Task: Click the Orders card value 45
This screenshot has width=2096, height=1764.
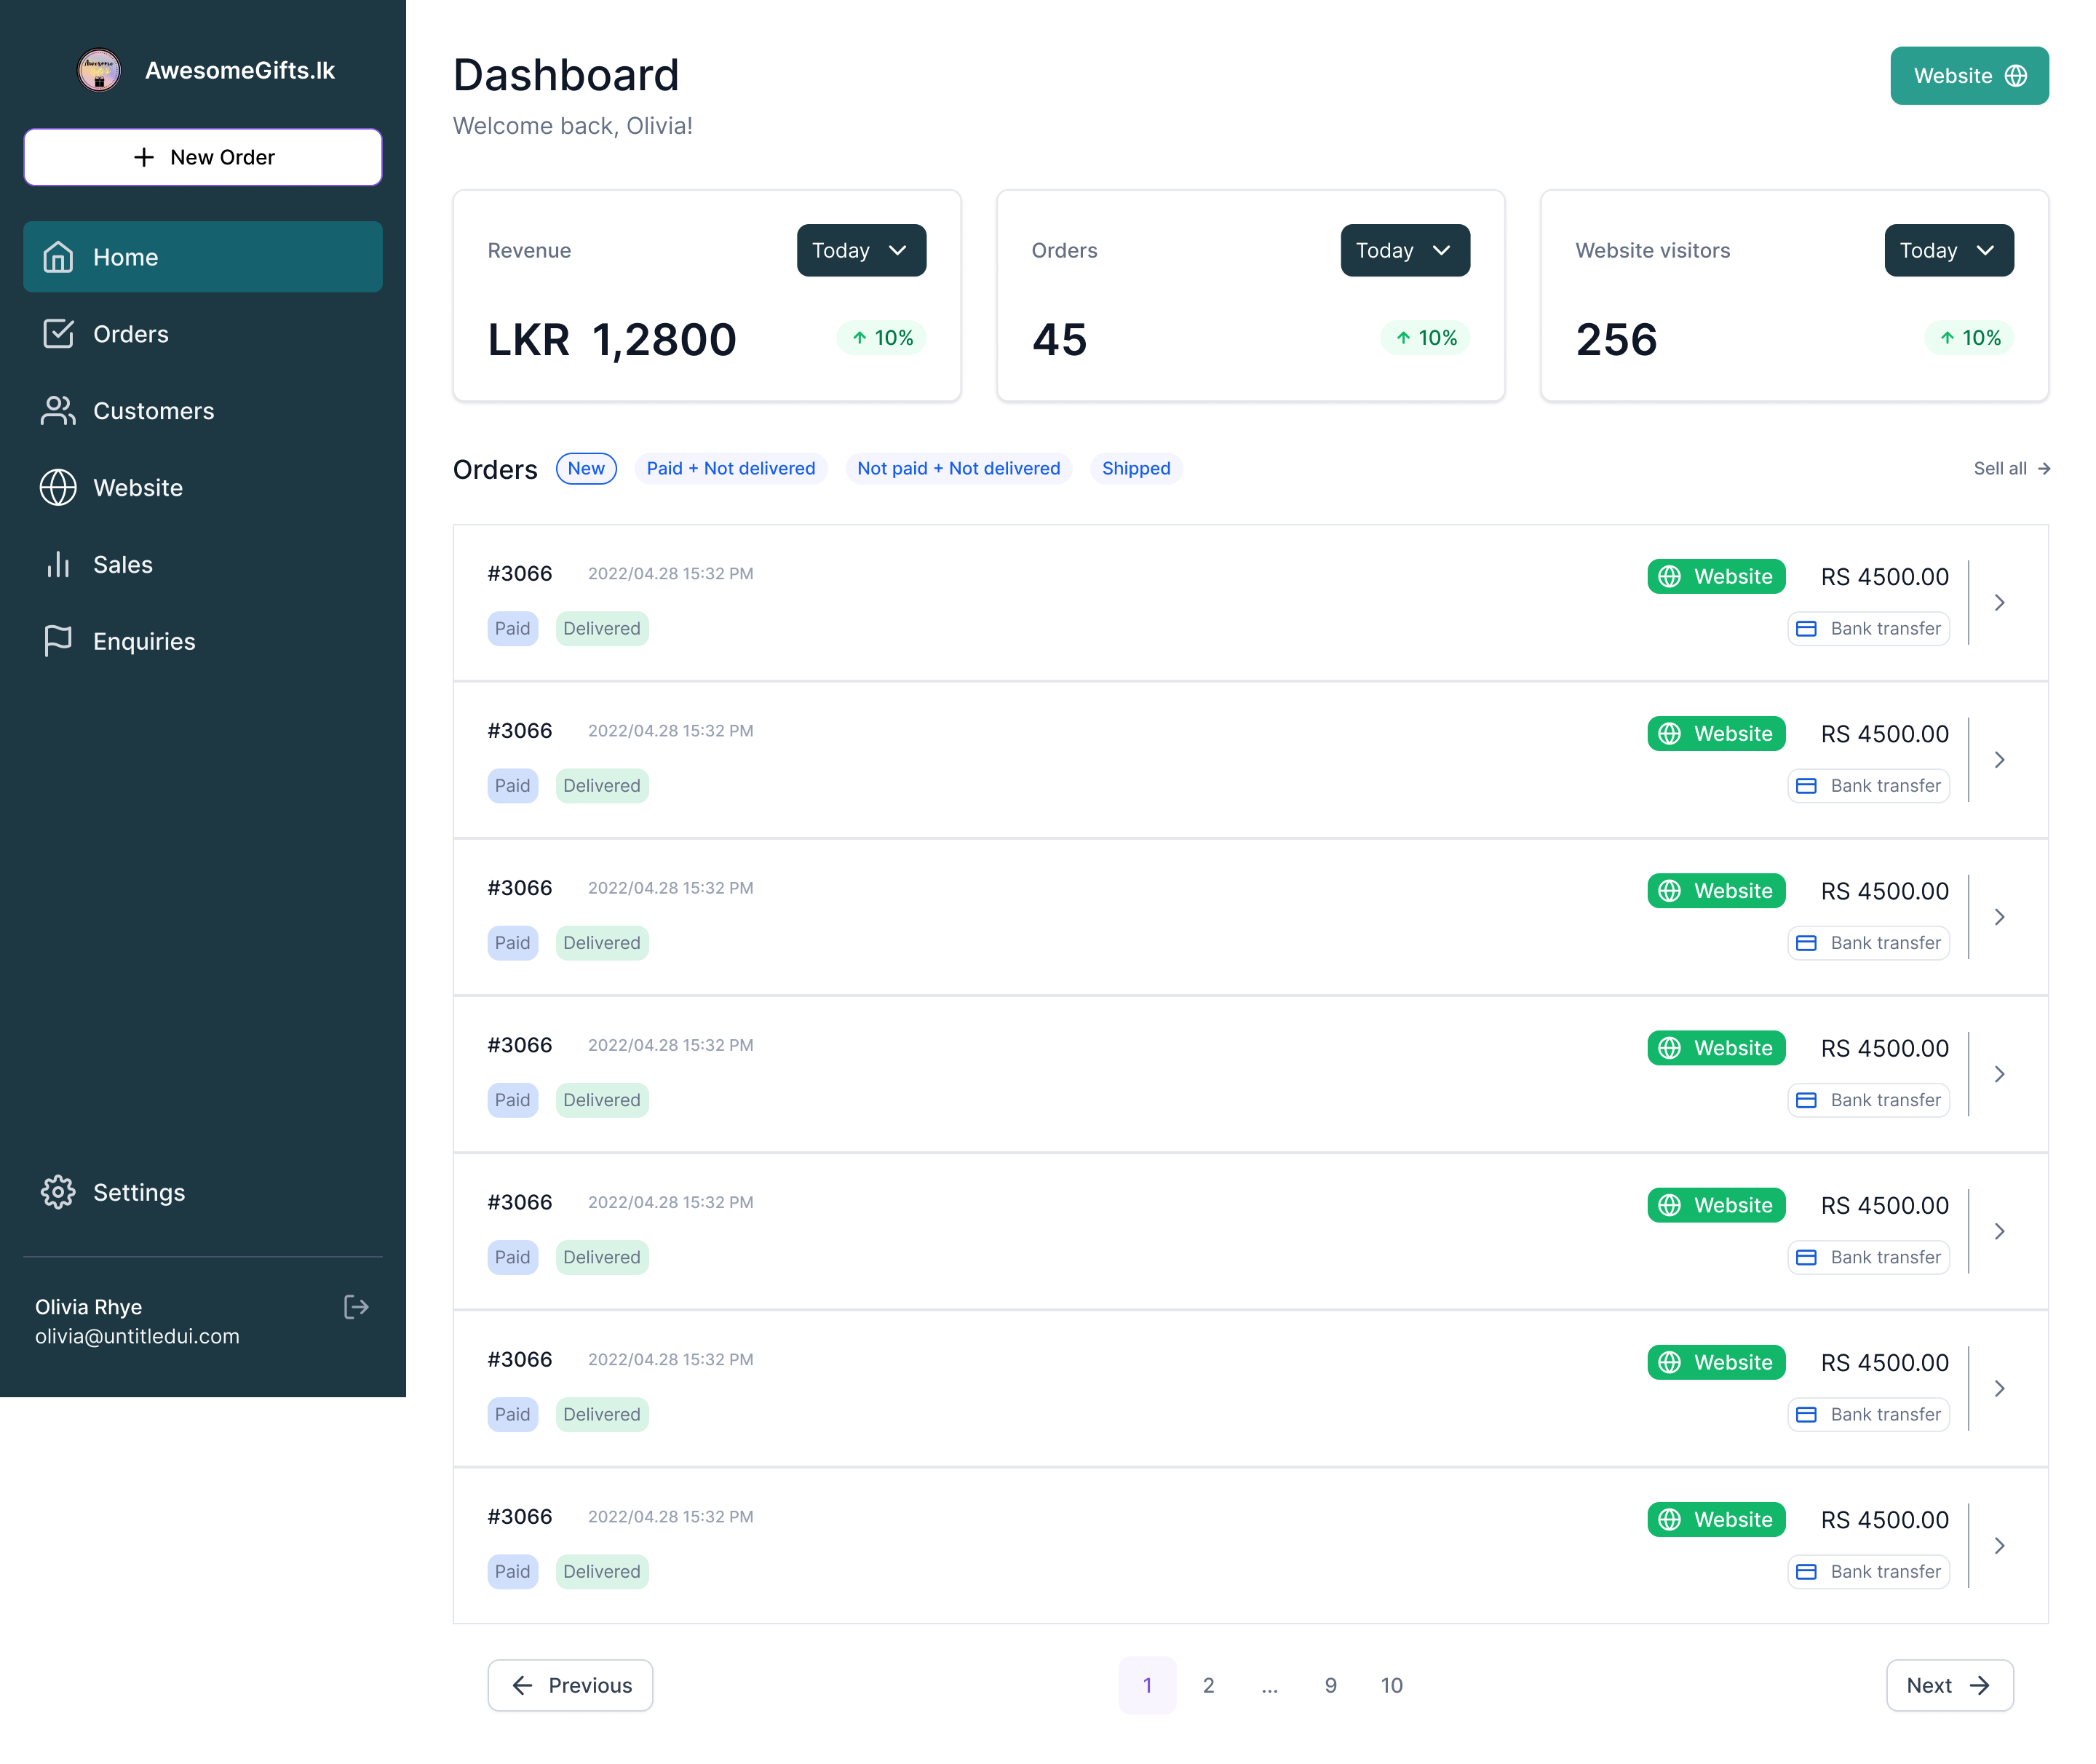Action: pyautogui.click(x=1059, y=340)
